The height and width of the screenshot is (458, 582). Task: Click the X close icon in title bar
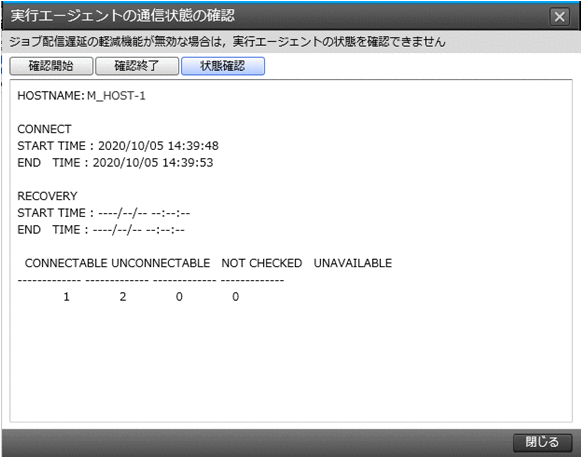coord(560,17)
